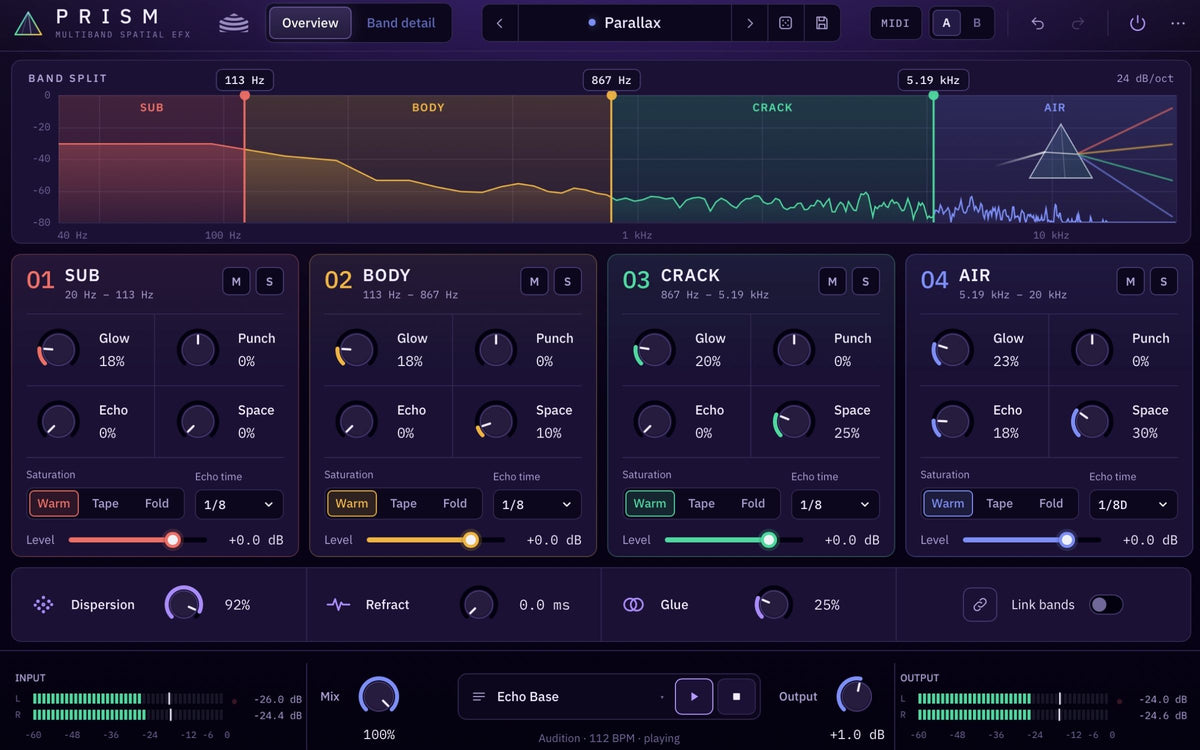Go to the previous preset arrow
Screen dimensions: 1200x750
[x=500, y=23]
